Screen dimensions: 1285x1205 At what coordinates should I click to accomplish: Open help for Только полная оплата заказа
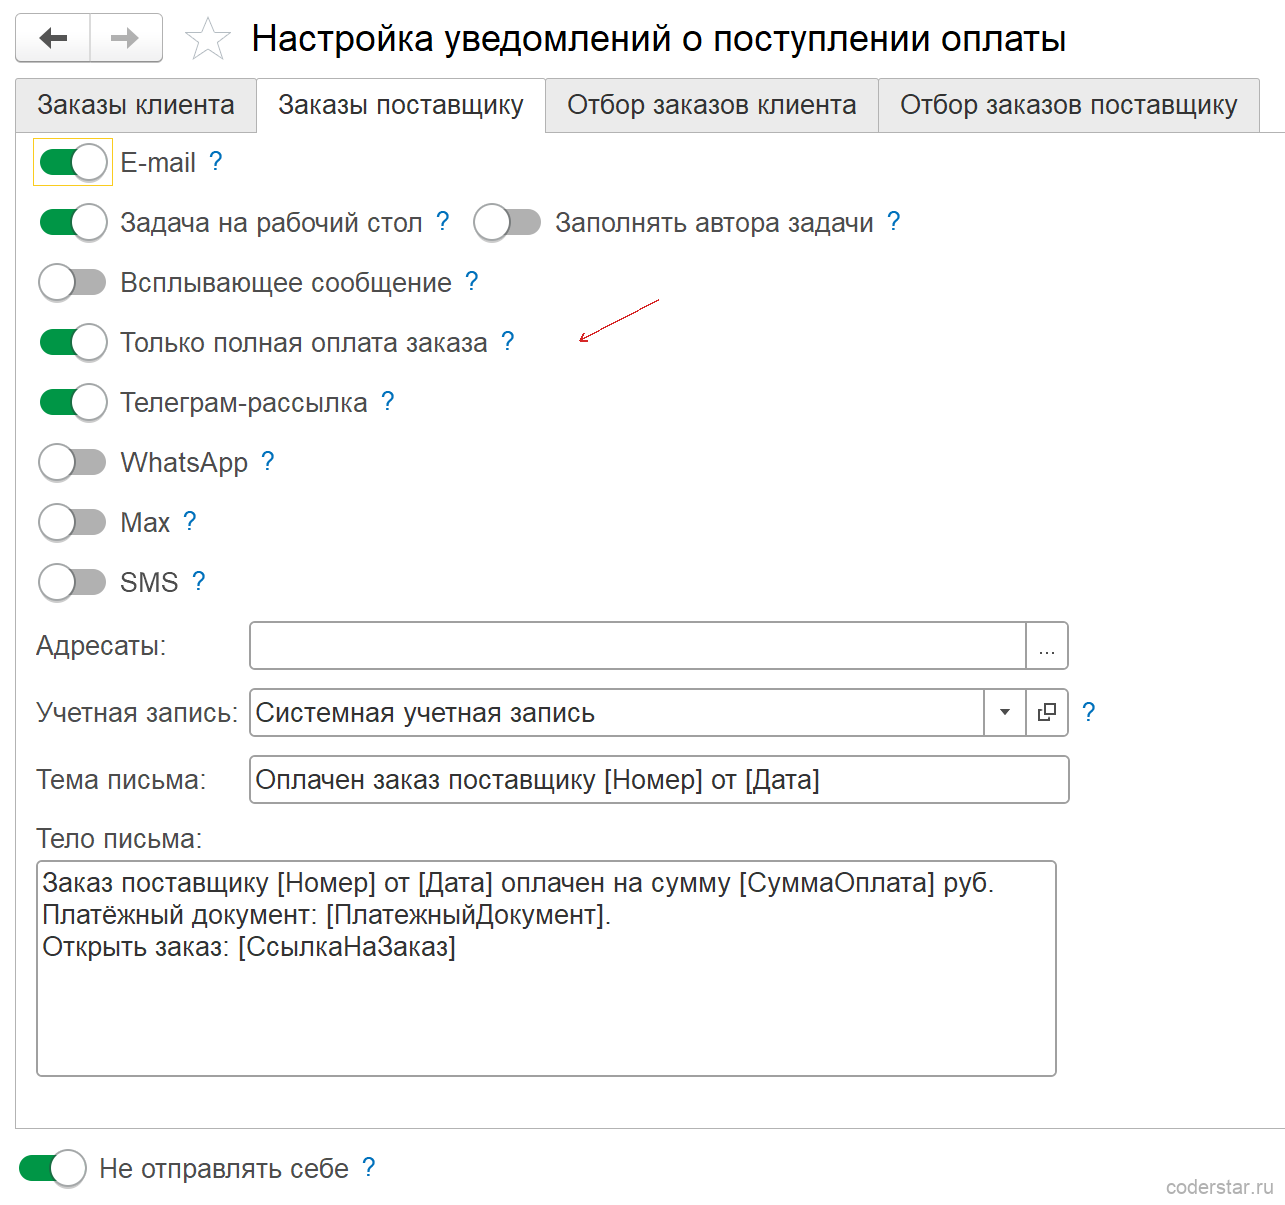click(508, 342)
